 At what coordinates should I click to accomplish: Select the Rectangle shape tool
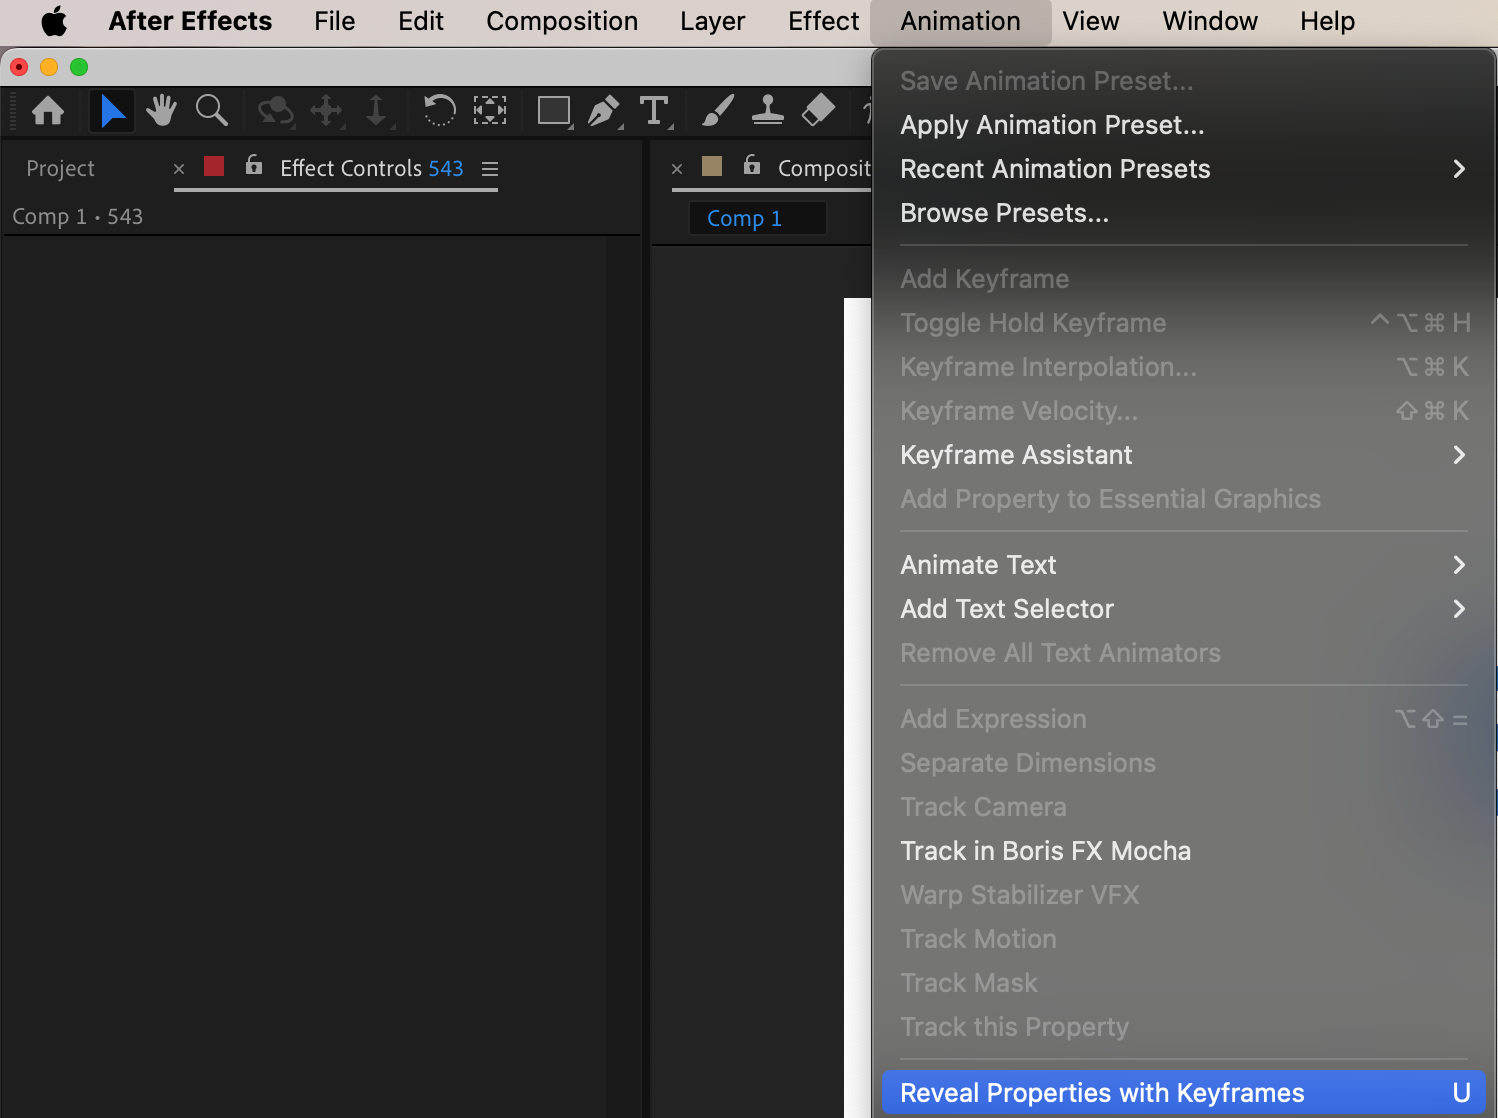pos(553,110)
